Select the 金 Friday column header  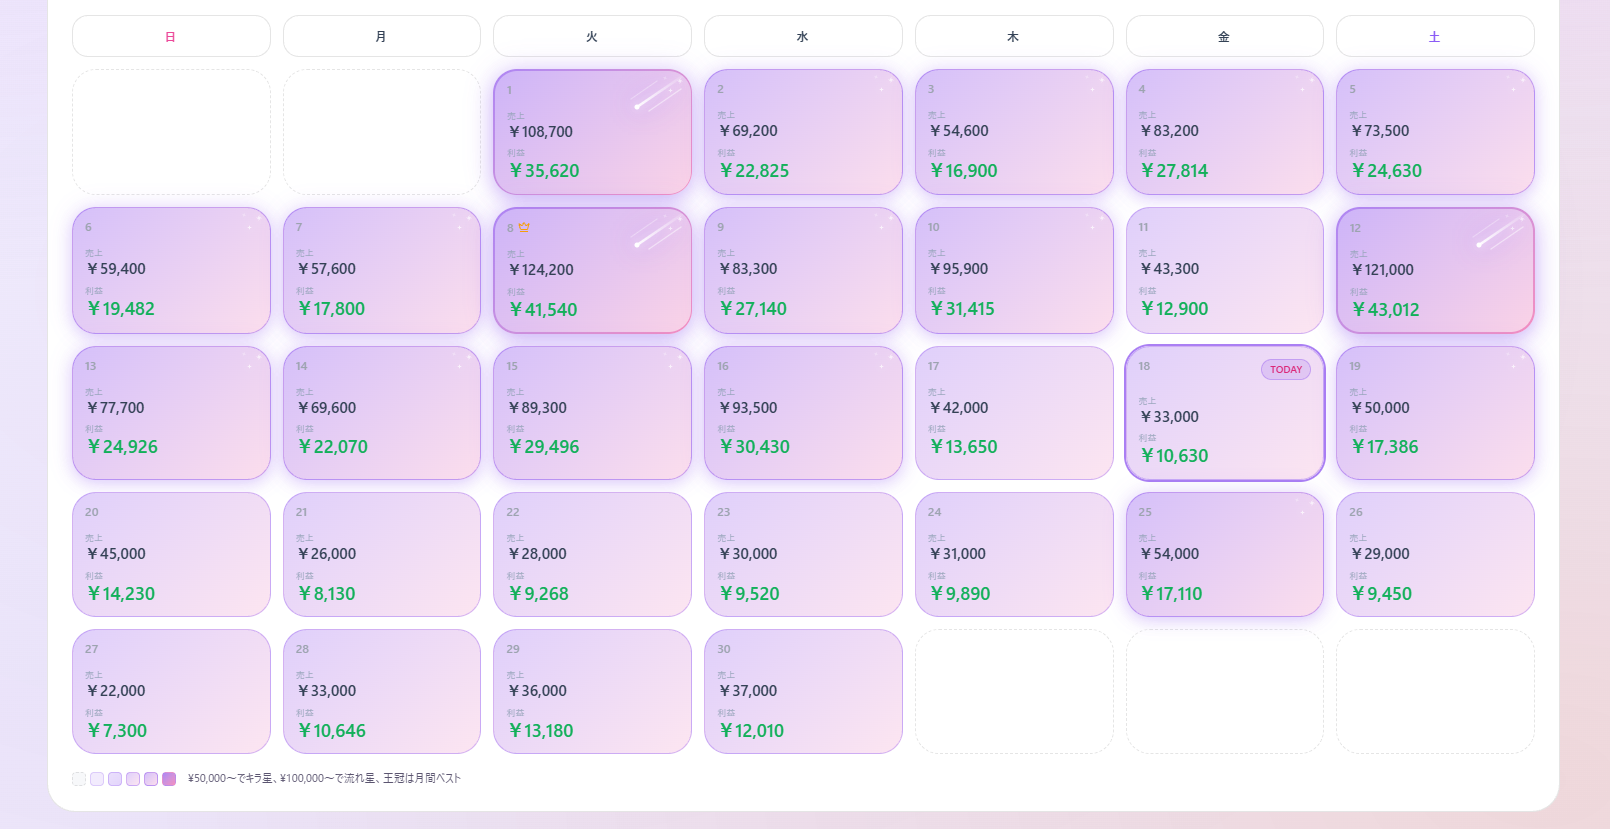tap(1225, 36)
